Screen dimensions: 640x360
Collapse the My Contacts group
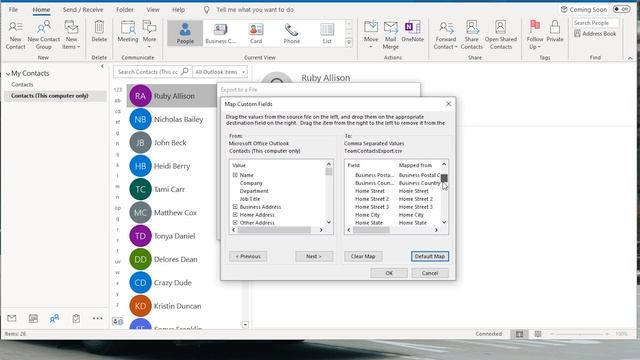8,74
